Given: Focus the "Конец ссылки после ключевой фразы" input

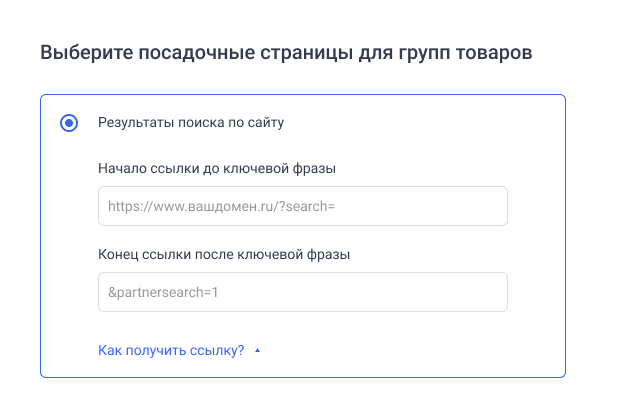Looking at the screenshot, I should coord(303,292).
